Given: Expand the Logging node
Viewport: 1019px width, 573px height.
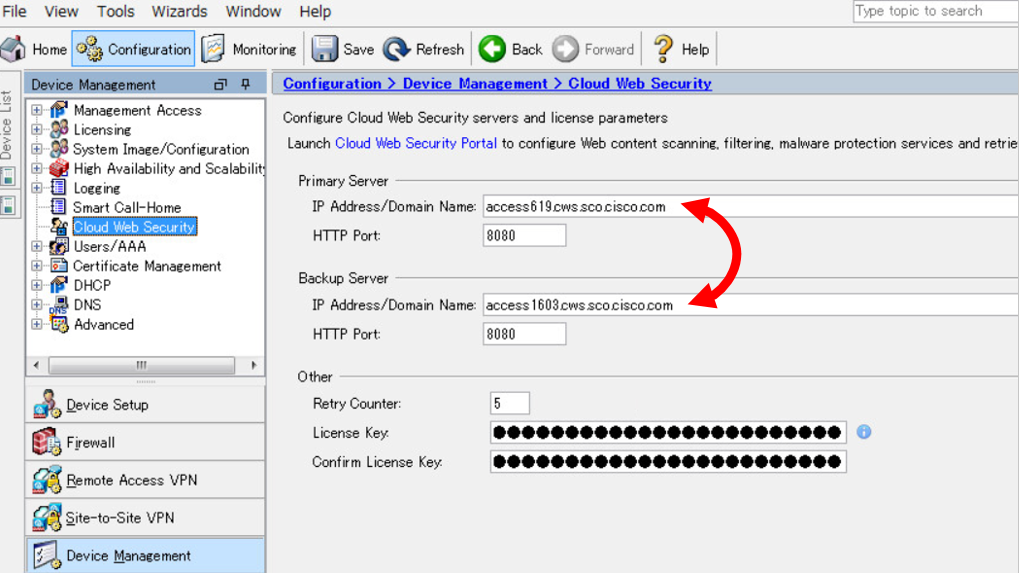Looking at the screenshot, I should pos(37,188).
